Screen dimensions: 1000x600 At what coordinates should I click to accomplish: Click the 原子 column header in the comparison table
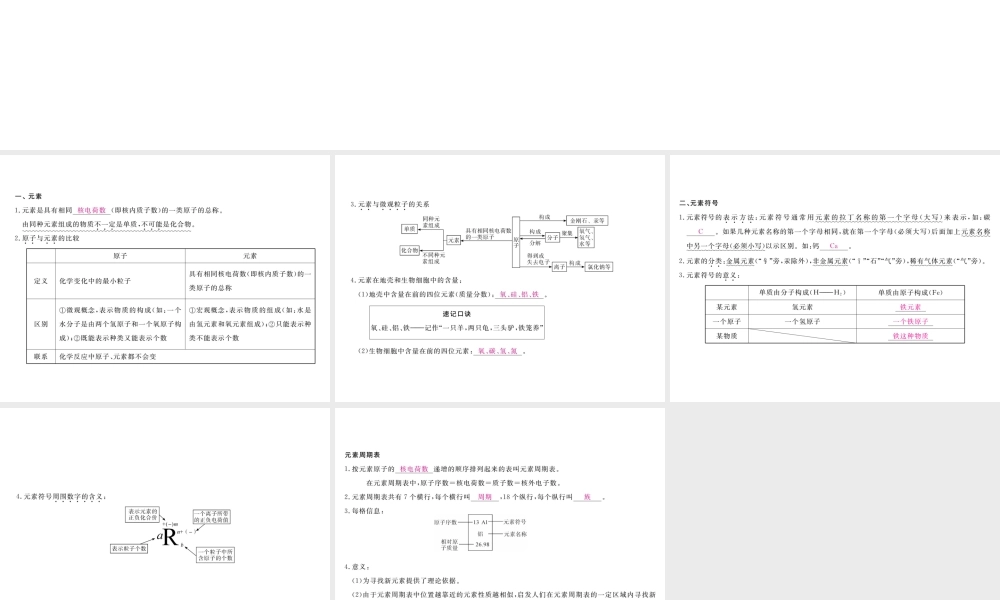coord(121,256)
